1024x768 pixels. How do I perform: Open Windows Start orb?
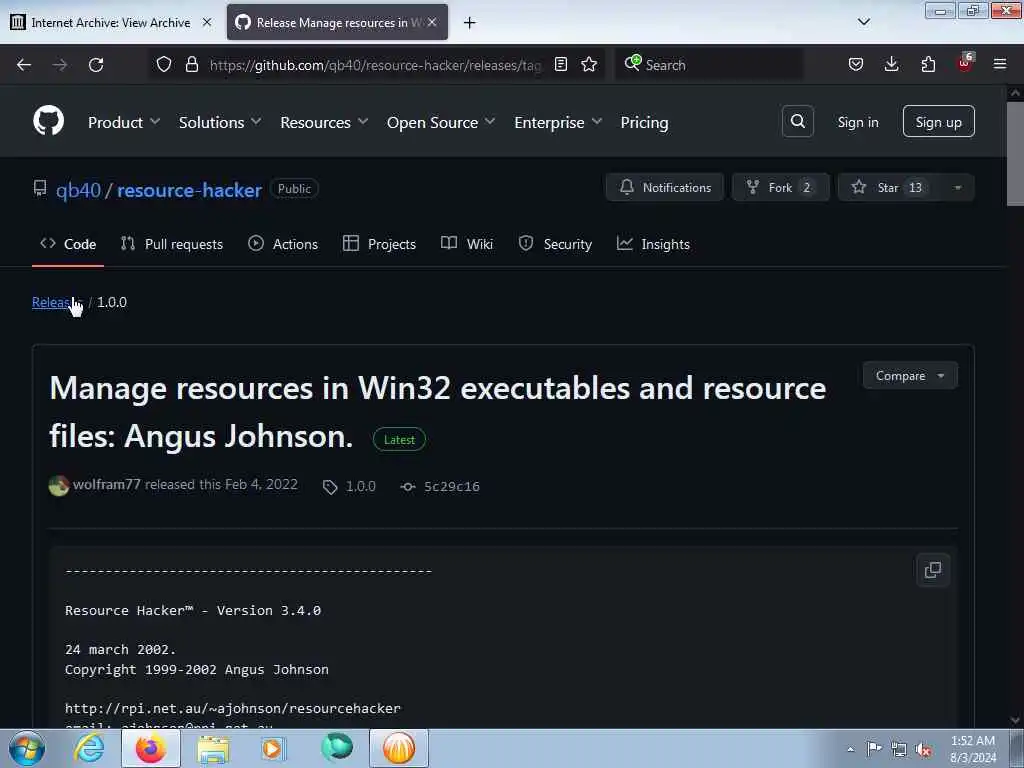27,748
